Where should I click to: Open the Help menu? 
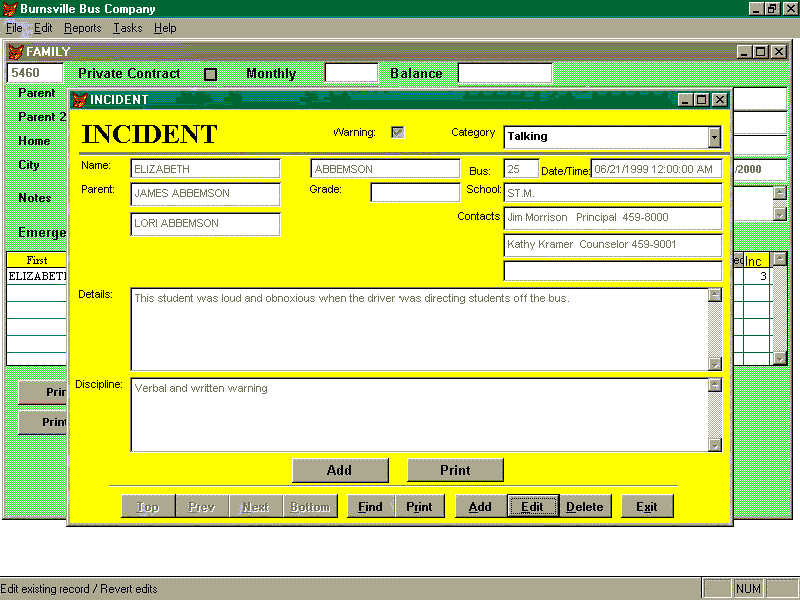tap(165, 28)
